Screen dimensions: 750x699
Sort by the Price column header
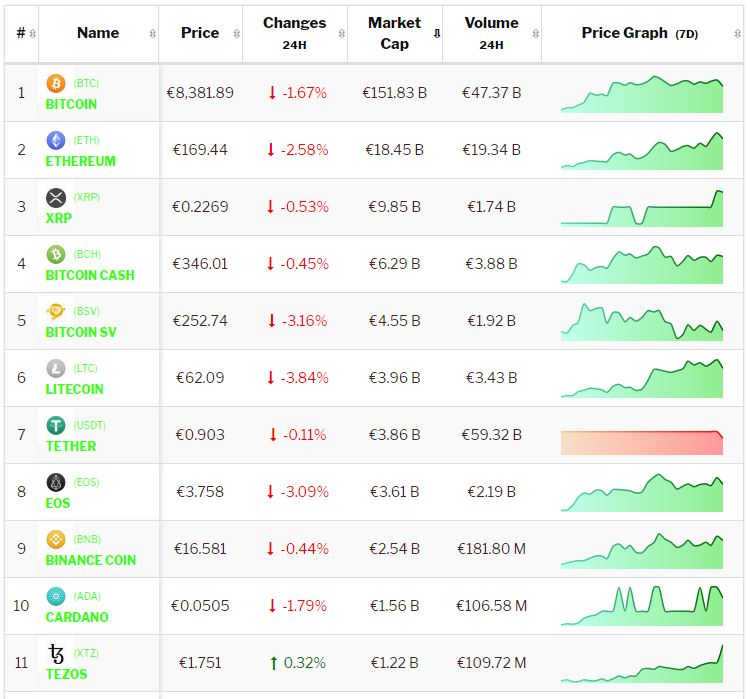[x=200, y=33]
